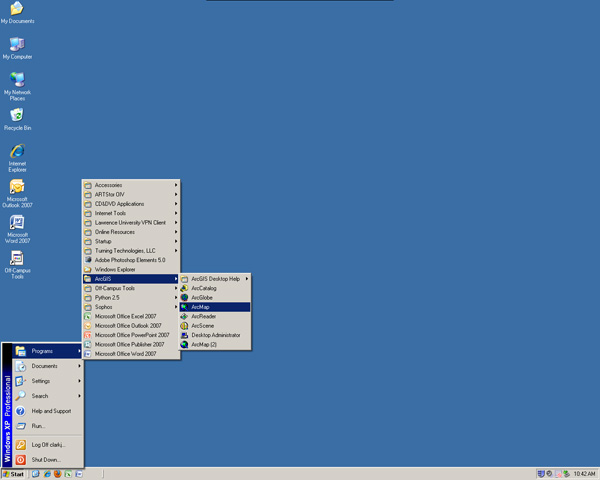The image size is (600, 480).
Task: Open My Computer desktop icon
Action: click(17, 48)
